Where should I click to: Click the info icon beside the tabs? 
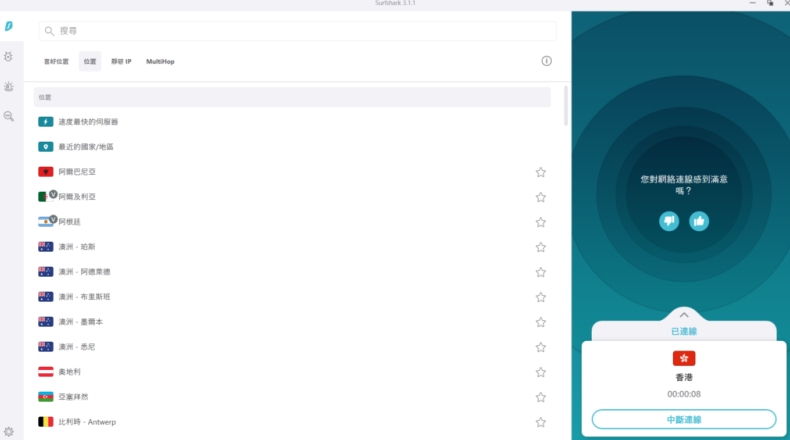[546, 61]
